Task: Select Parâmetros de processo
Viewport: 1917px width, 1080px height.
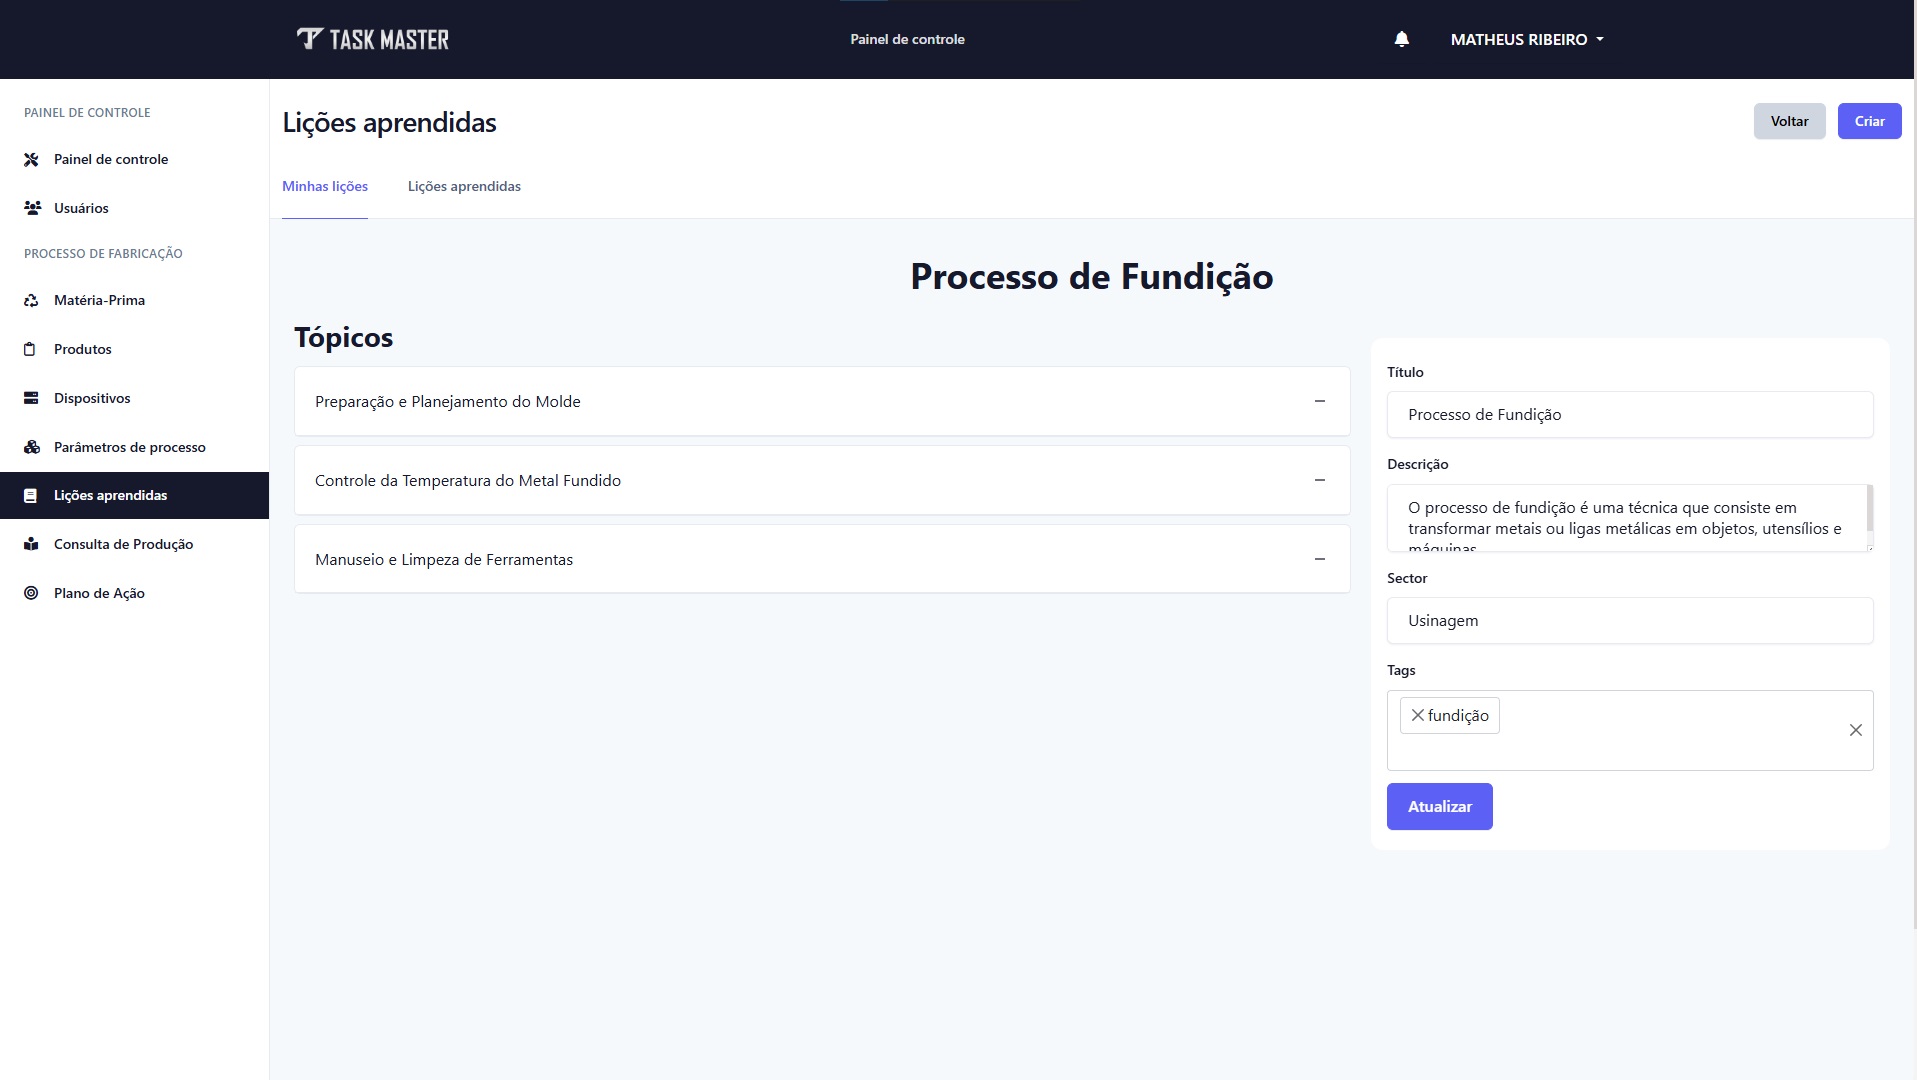Action: point(129,447)
